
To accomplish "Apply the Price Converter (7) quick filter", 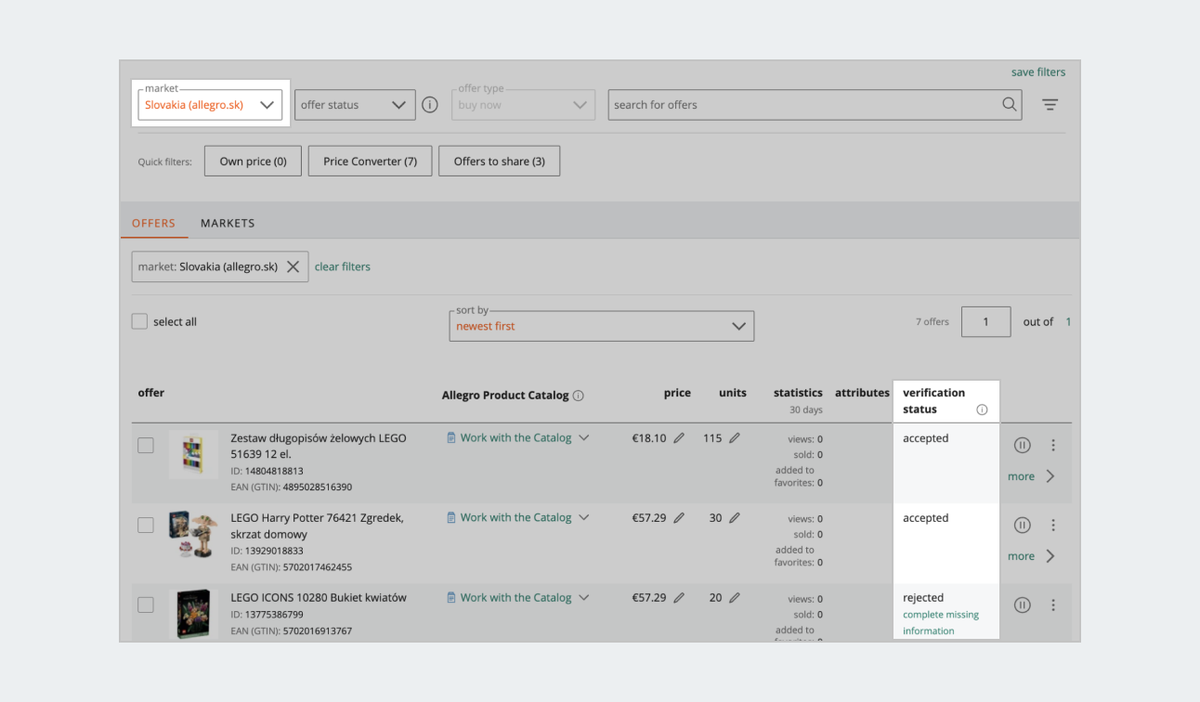I will pos(370,161).
